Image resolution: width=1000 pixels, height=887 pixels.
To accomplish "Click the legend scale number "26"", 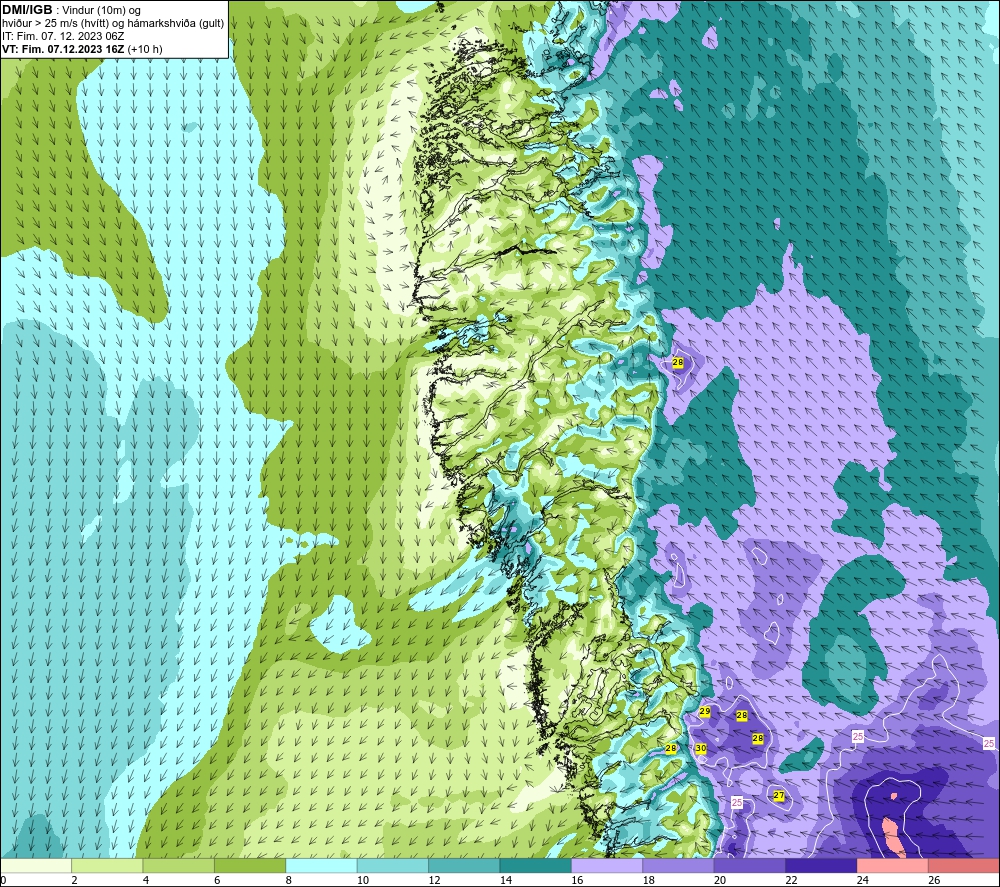I will (934, 880).
